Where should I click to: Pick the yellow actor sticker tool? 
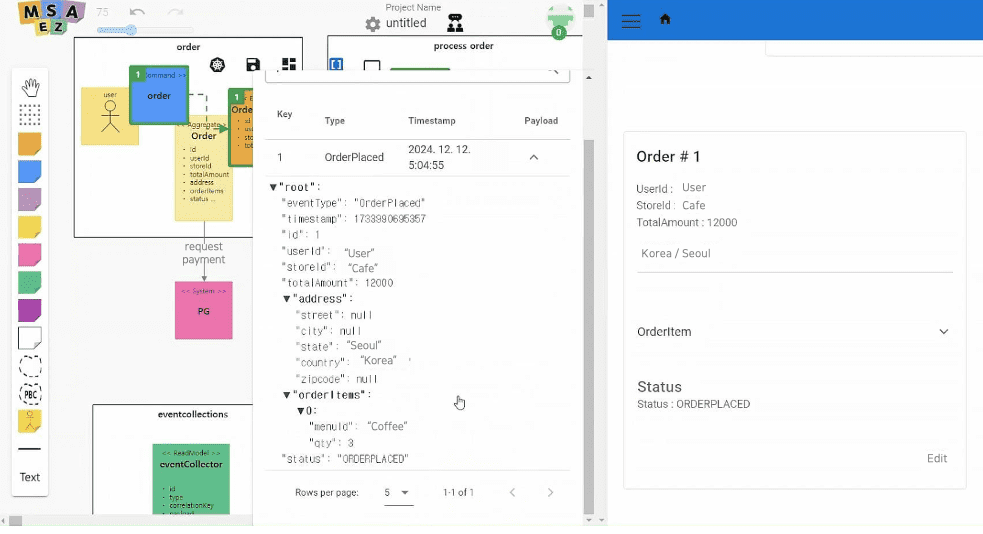point(30,421)
